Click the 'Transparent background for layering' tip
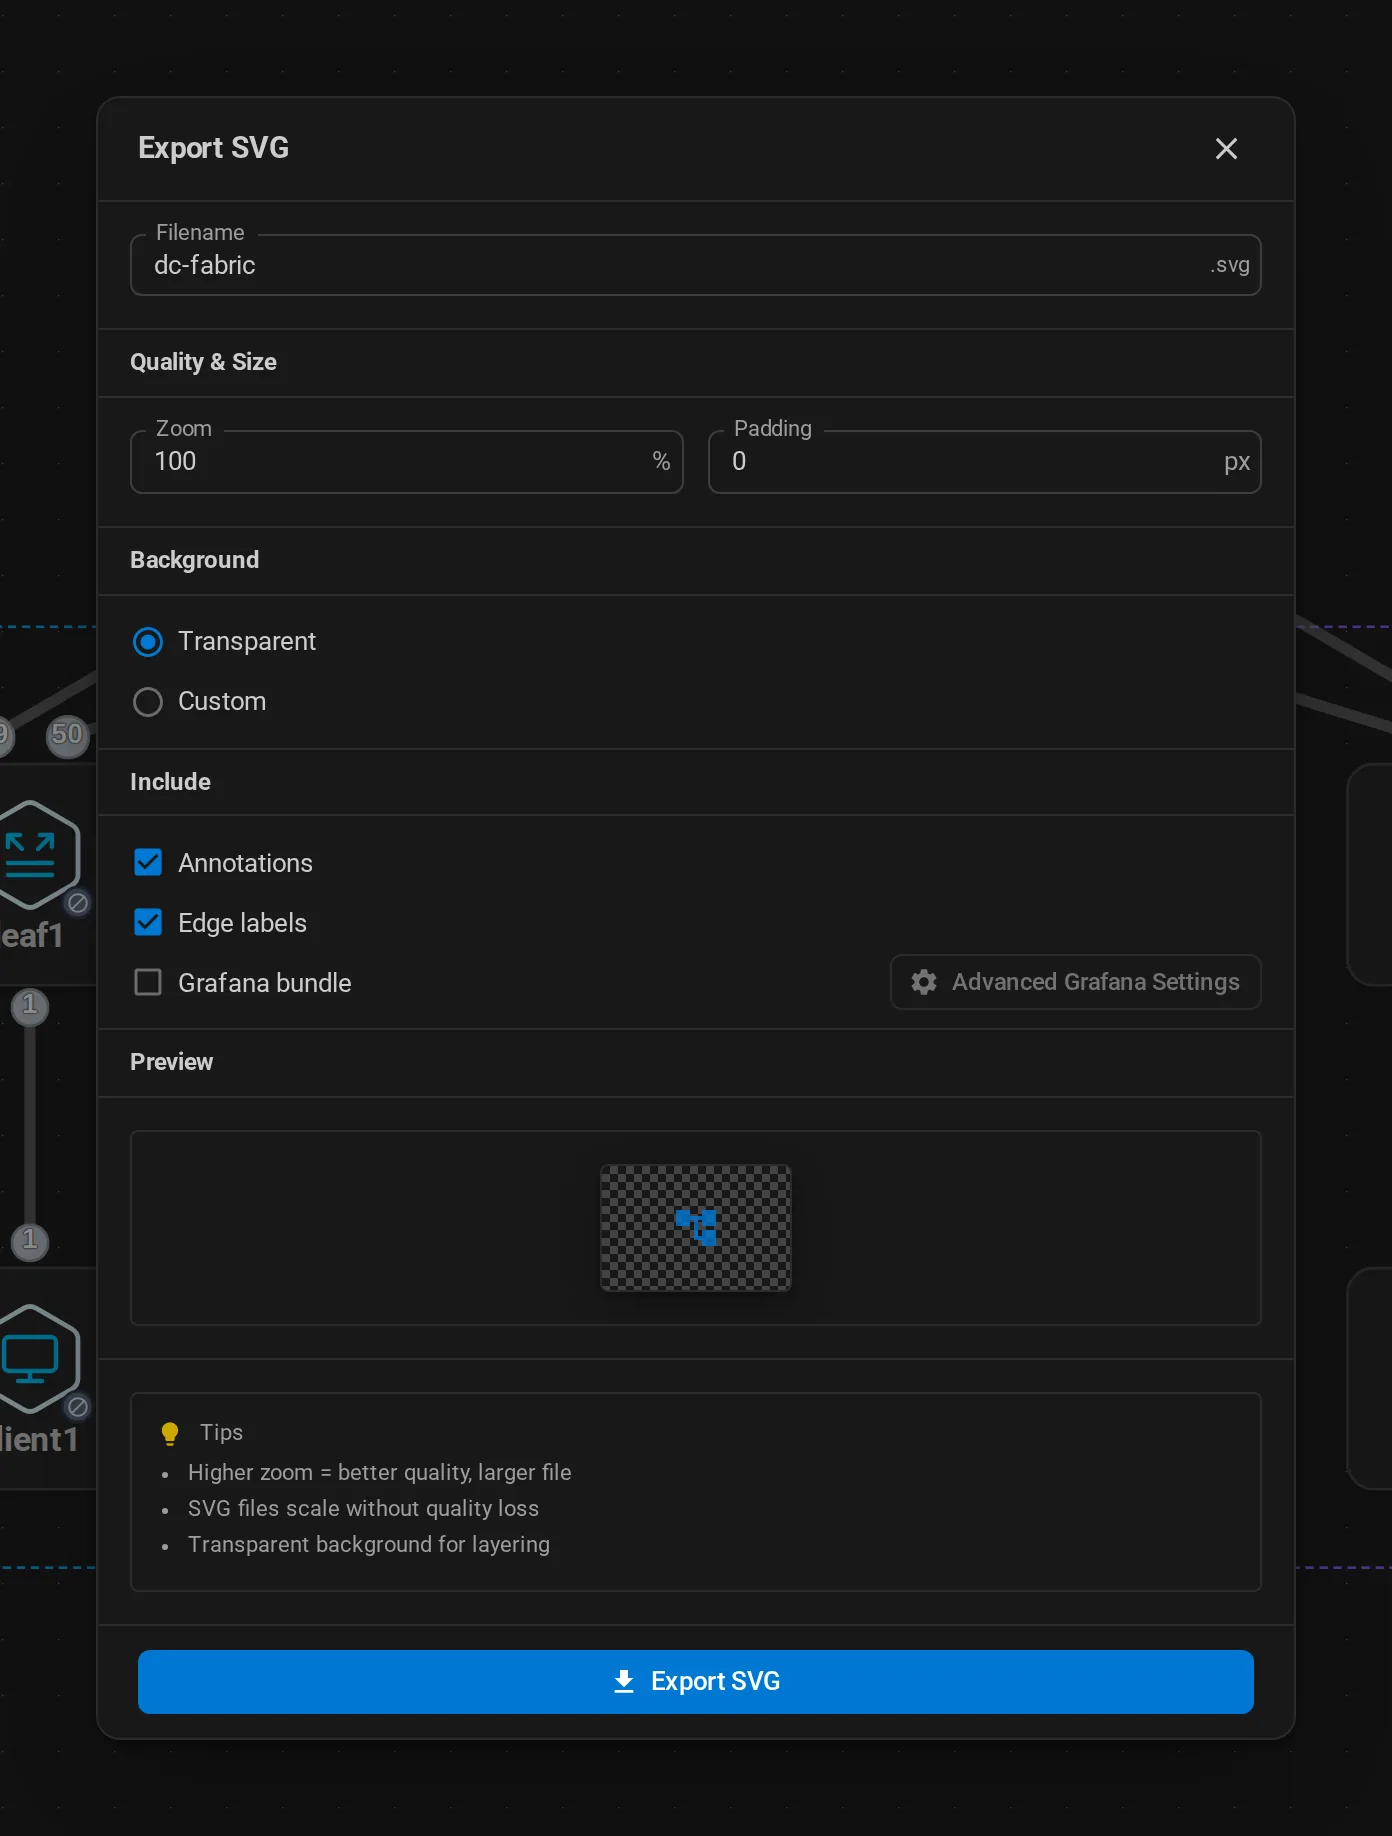This screenshot has width=1392, height=1836. 369,1544
